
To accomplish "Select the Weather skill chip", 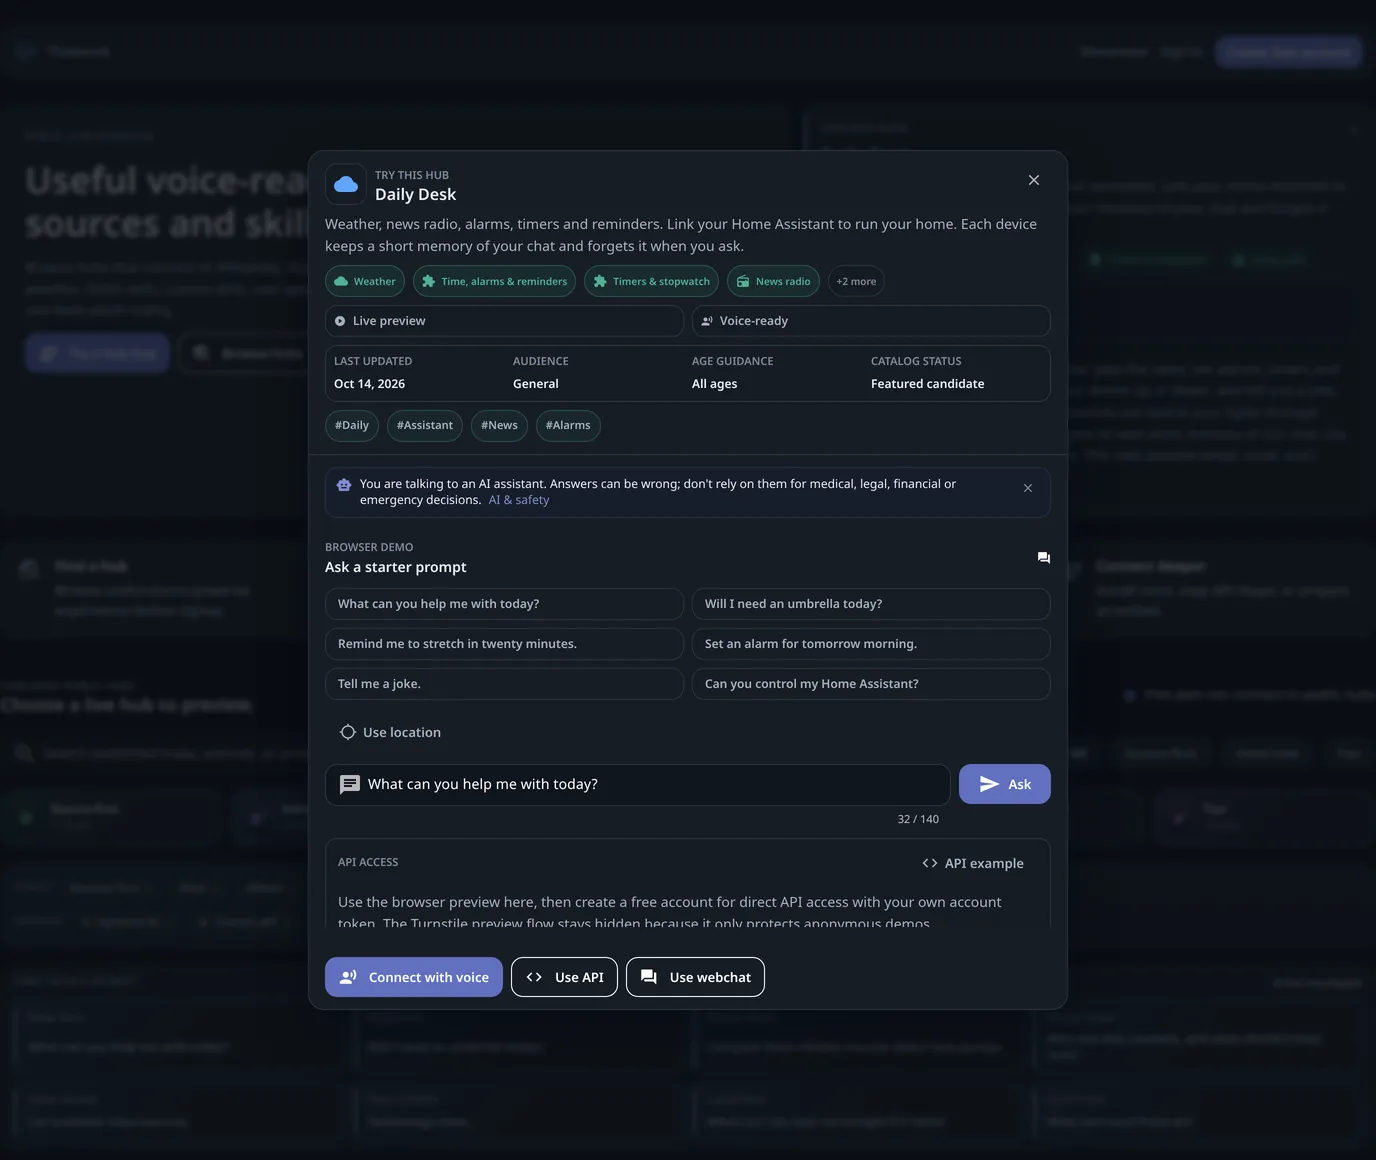I will pos(365,281).
